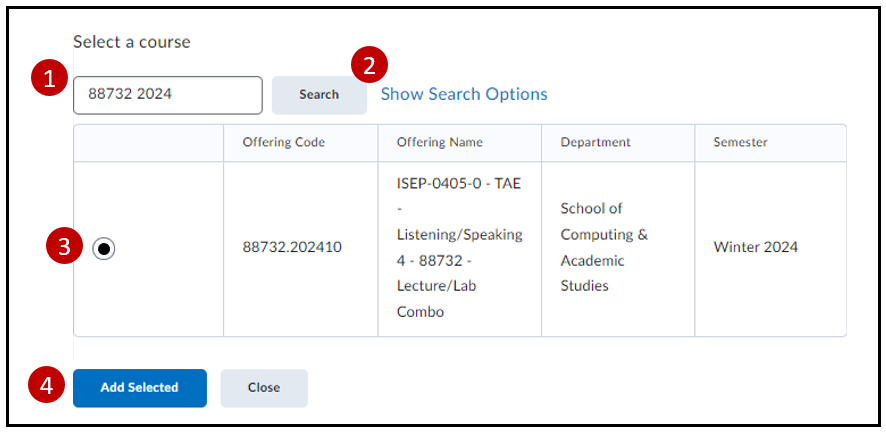The height and width of the screenshot is (434, 886).
Task: Click the Add Selected button
Action: pyautogui.click(x=139, y=388)
